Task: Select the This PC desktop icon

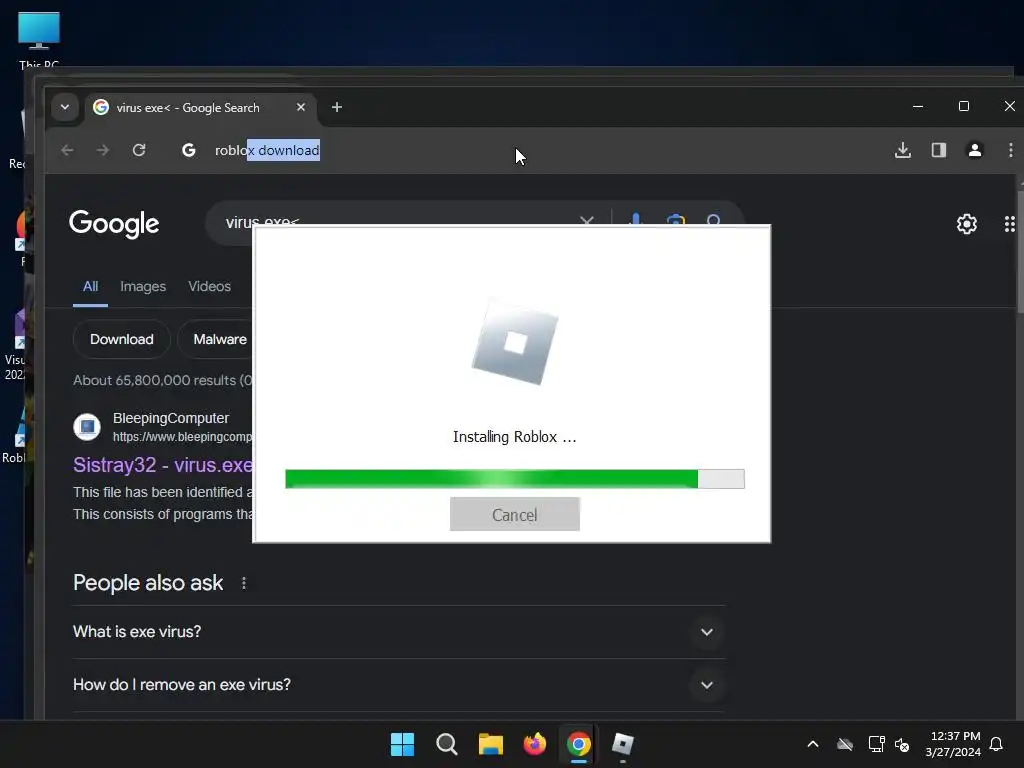Action: [39, 39]
